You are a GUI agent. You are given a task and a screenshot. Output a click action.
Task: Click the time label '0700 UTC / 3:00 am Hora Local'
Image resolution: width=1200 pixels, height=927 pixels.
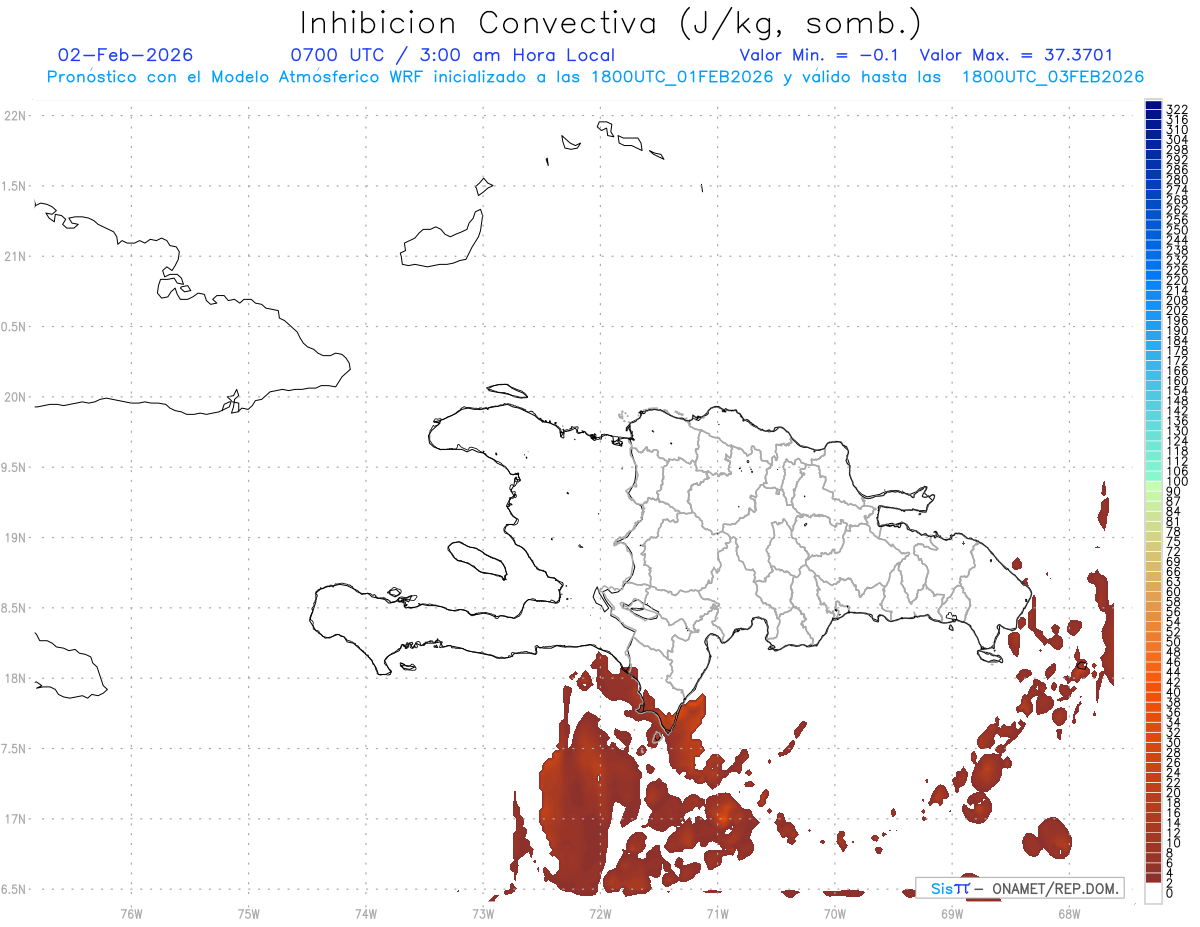(x=453, y=55)
